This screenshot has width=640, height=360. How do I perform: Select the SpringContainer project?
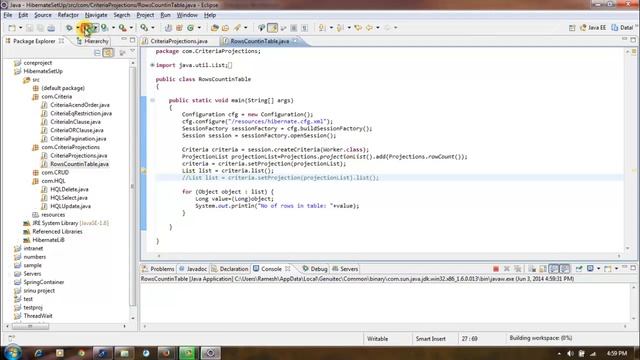(x=44, y=282)
